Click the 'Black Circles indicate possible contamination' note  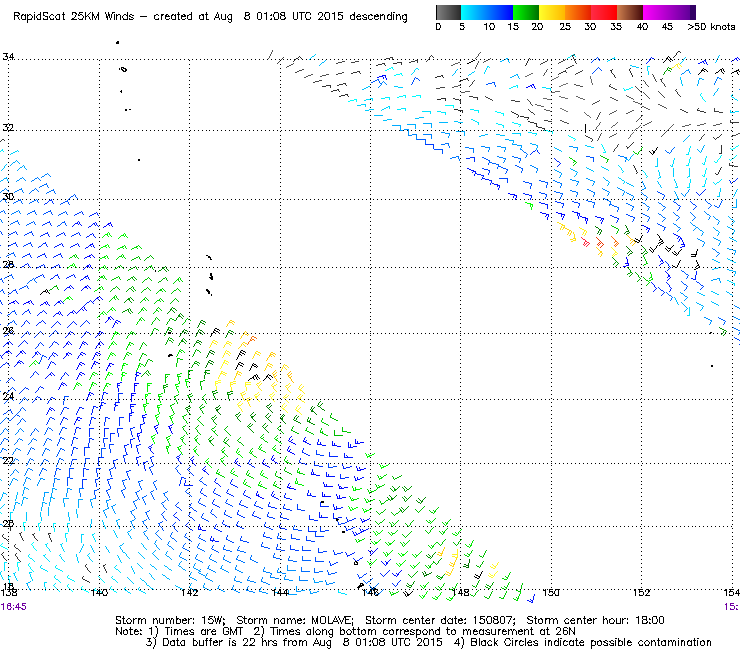(591, 642)
